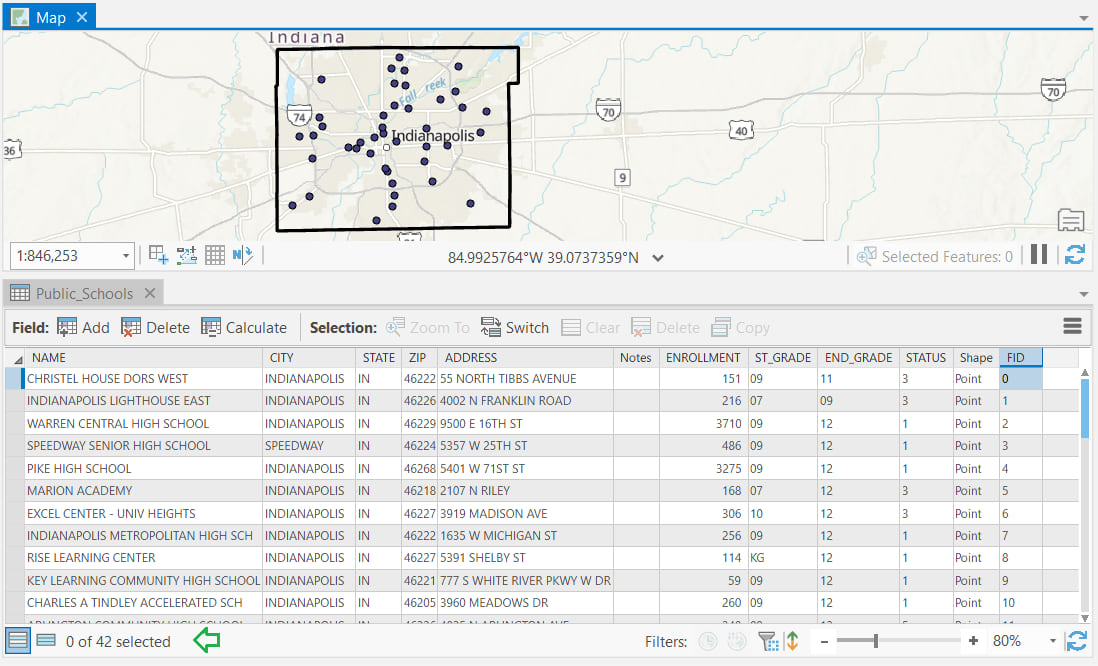This screenshot has height=666, width=1098.
Task: Open the table pane options arrow
Action: click(1084, 294)
